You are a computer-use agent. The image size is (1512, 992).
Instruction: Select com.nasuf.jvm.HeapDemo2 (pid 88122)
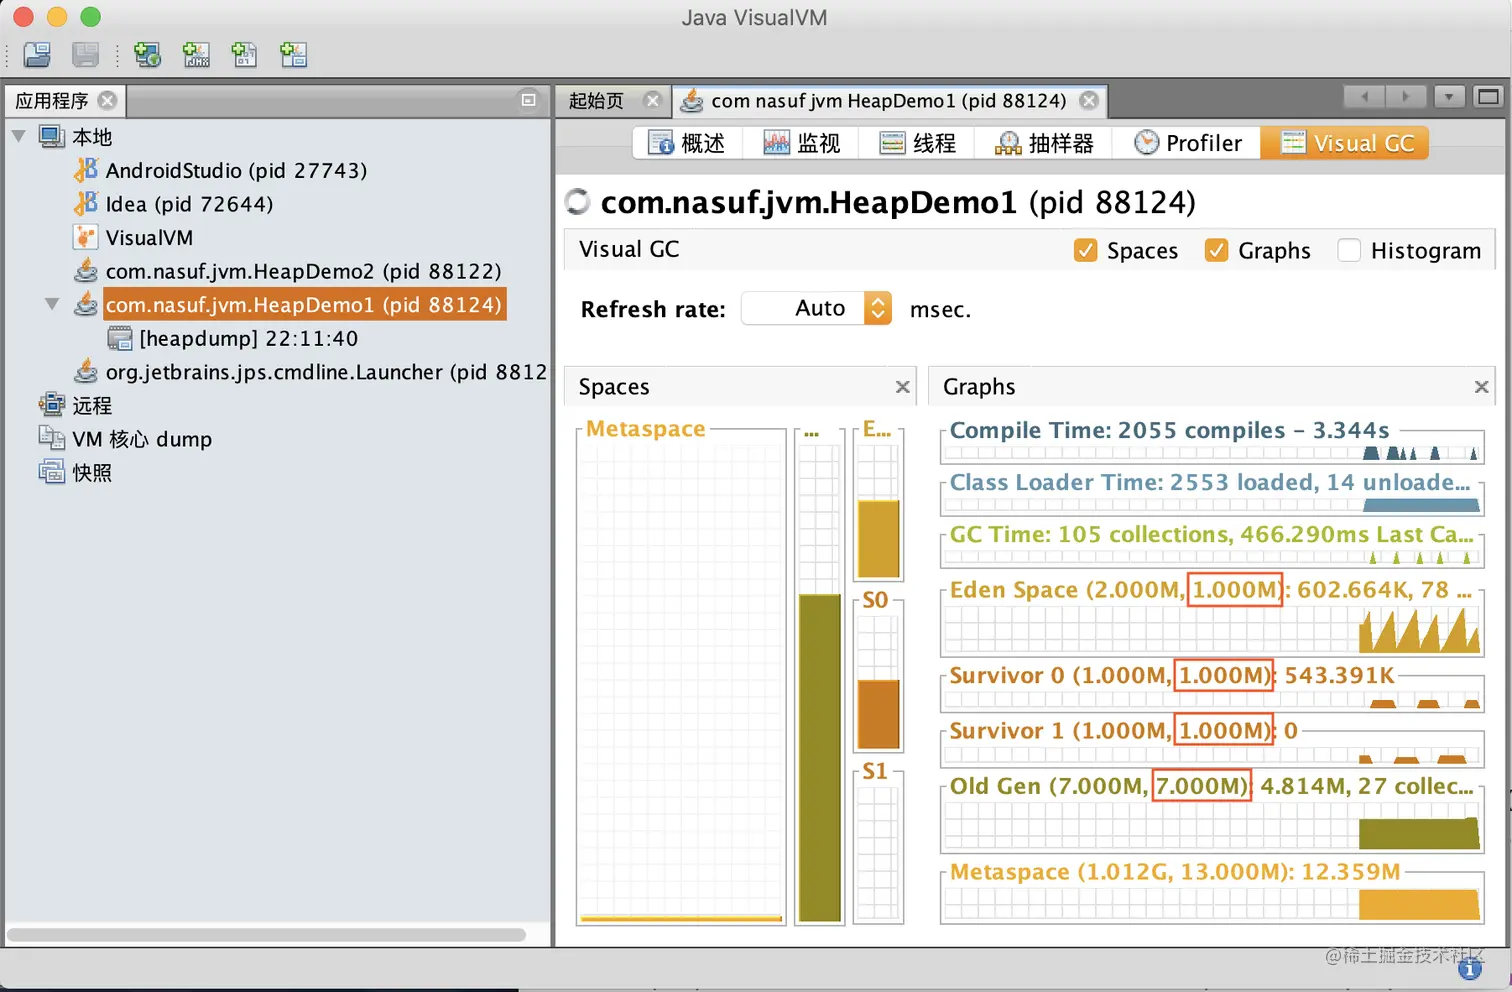(303, 271)
